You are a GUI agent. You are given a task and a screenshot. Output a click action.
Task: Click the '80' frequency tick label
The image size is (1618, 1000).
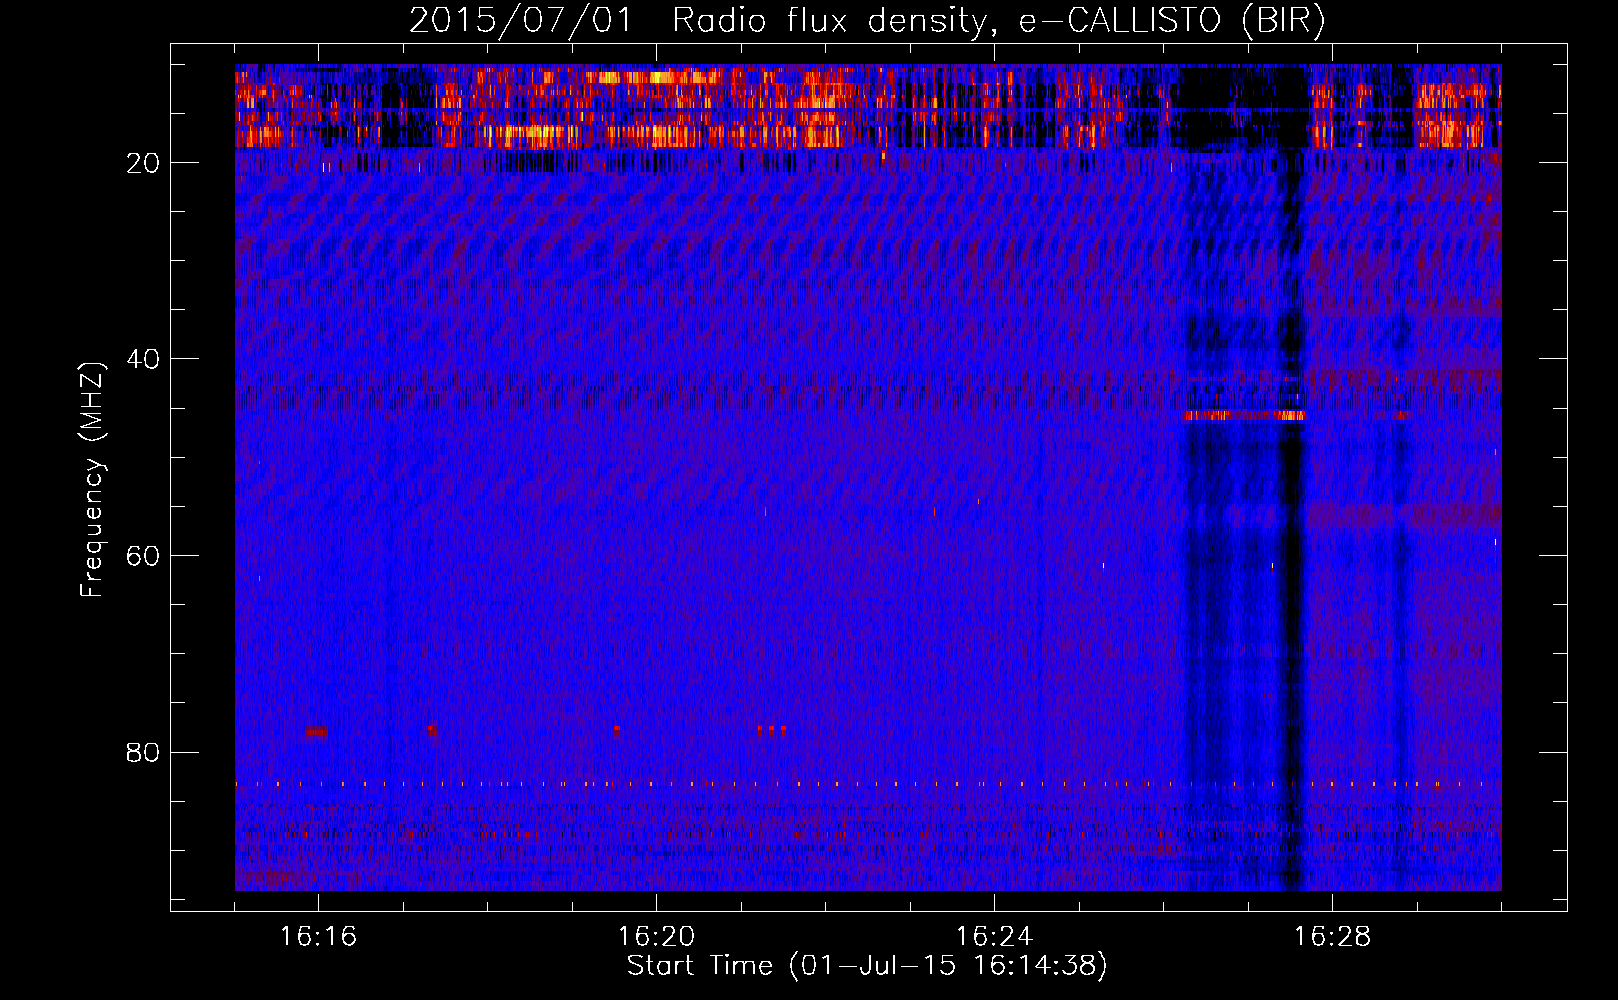click(x=143, y=752)
